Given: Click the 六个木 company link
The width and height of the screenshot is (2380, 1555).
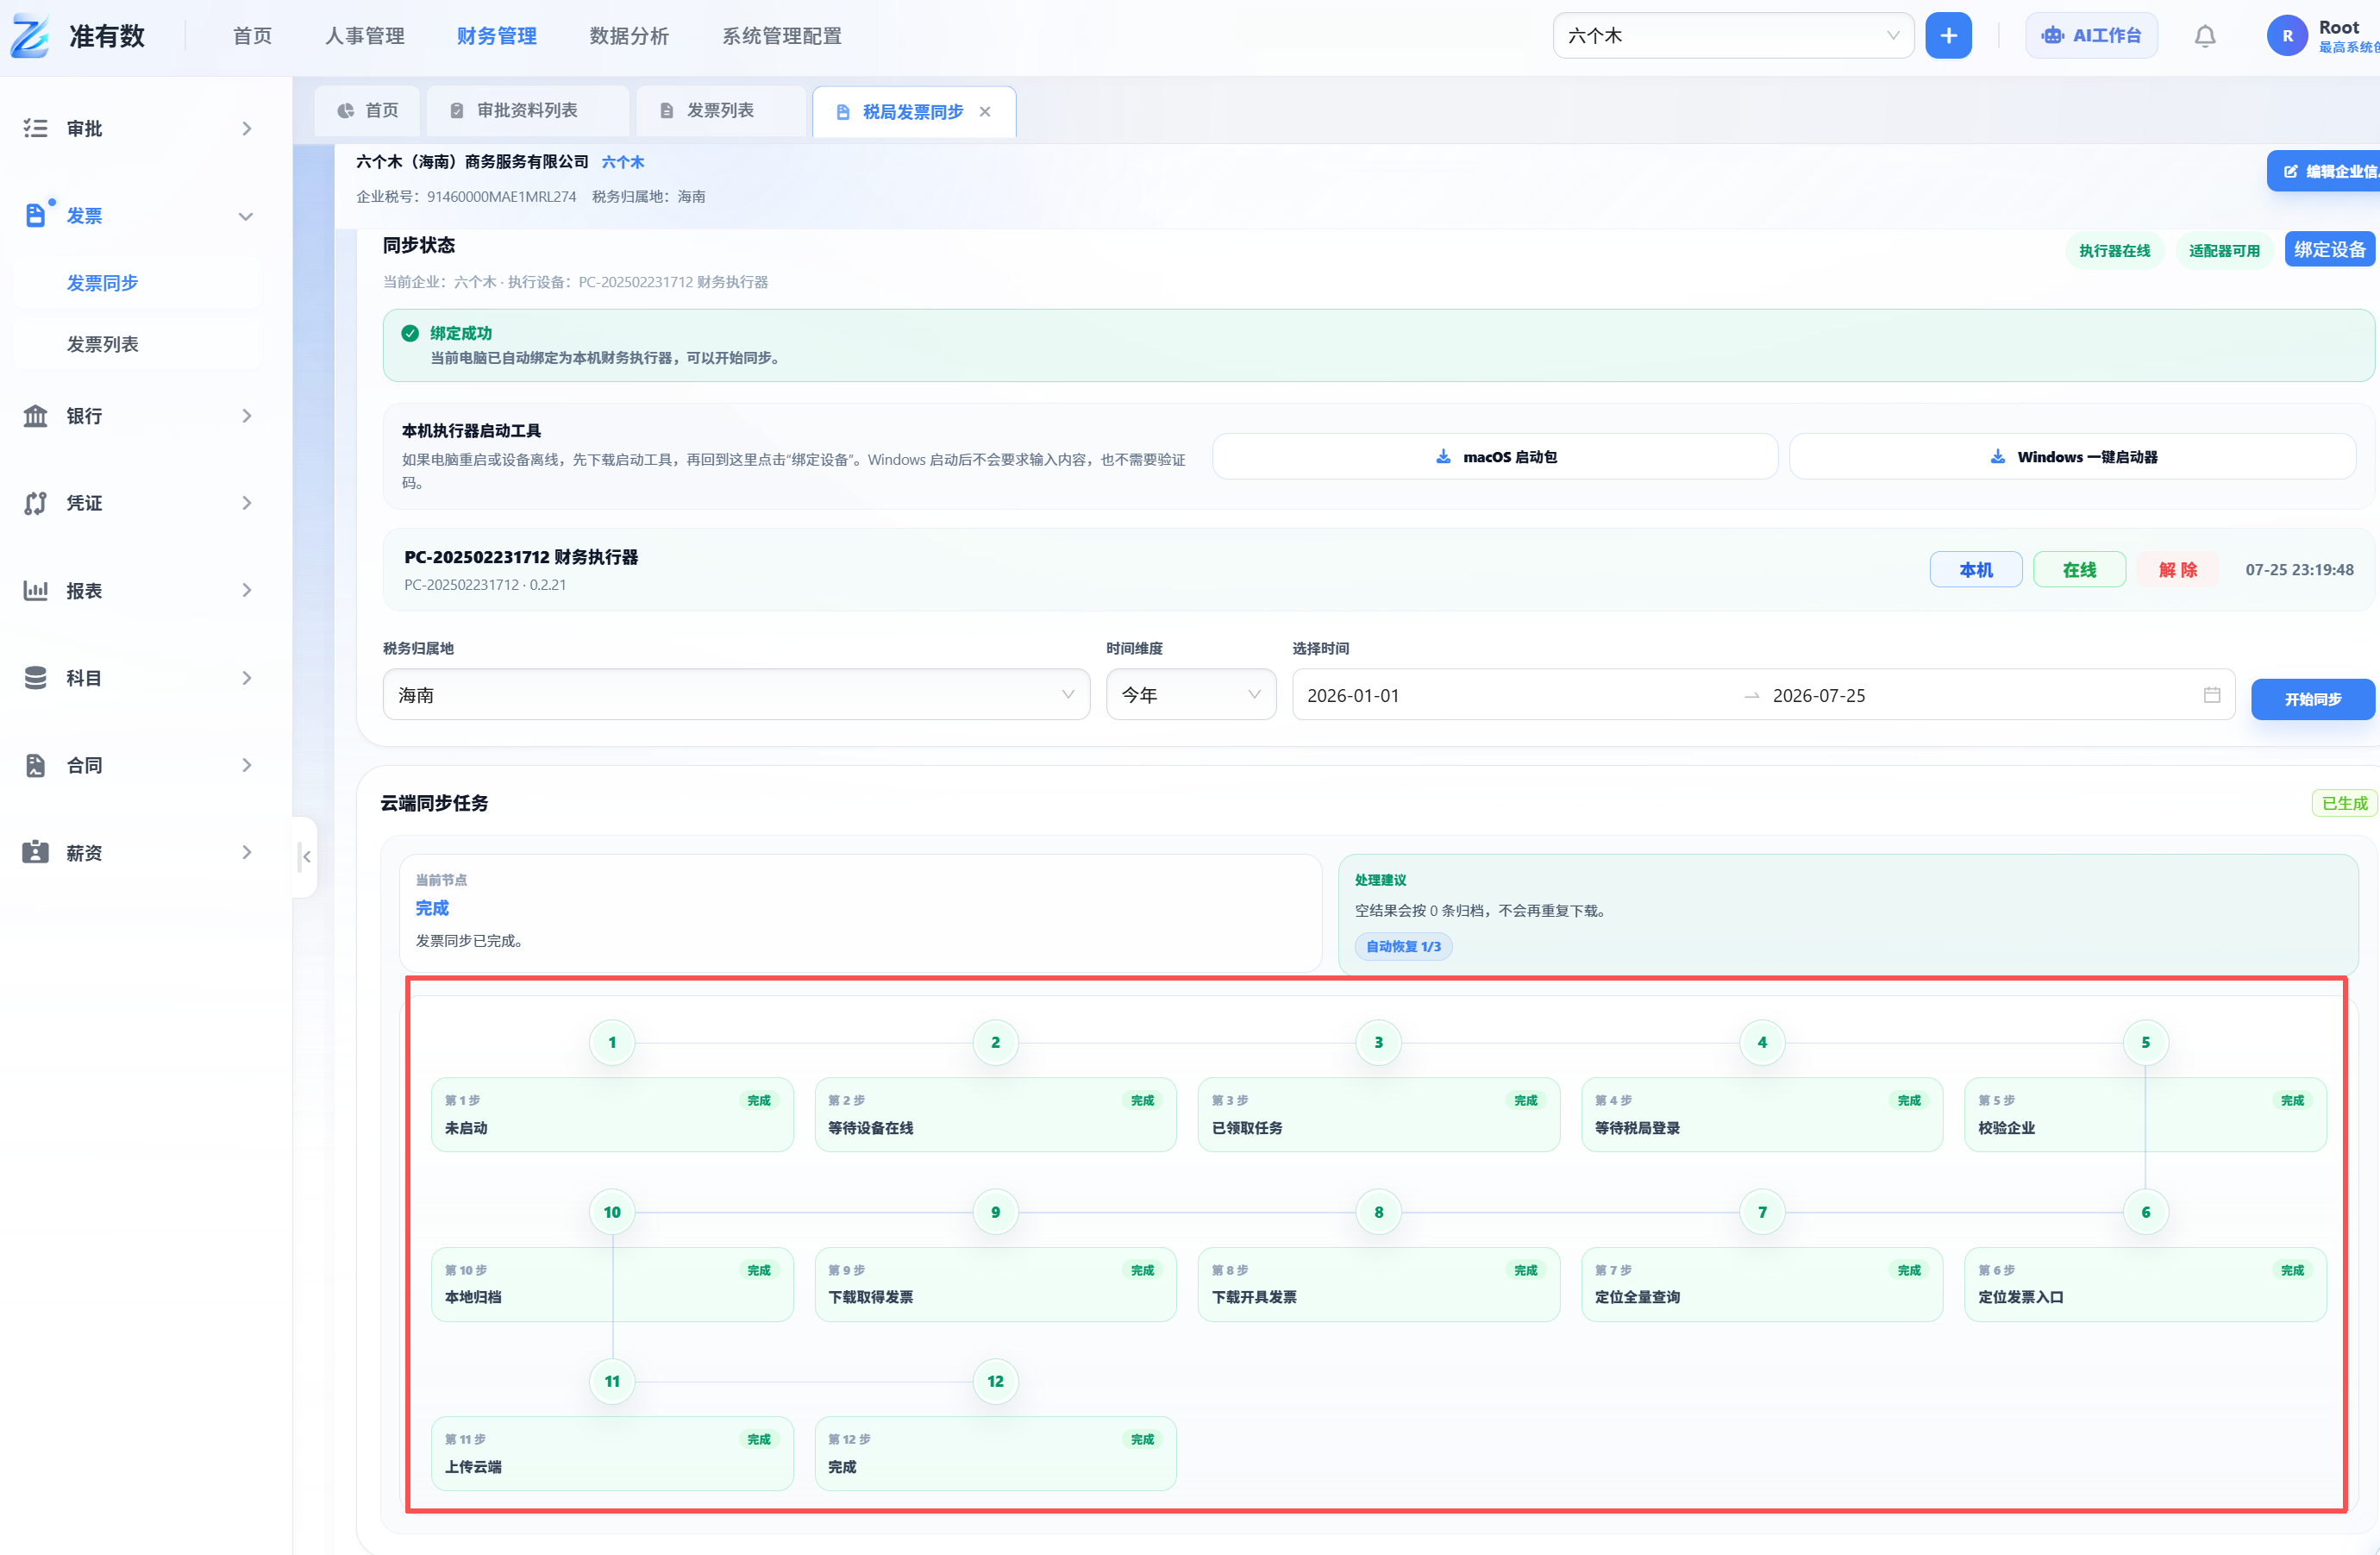Looking at the screenshot, I should click(x=623, y=162).
